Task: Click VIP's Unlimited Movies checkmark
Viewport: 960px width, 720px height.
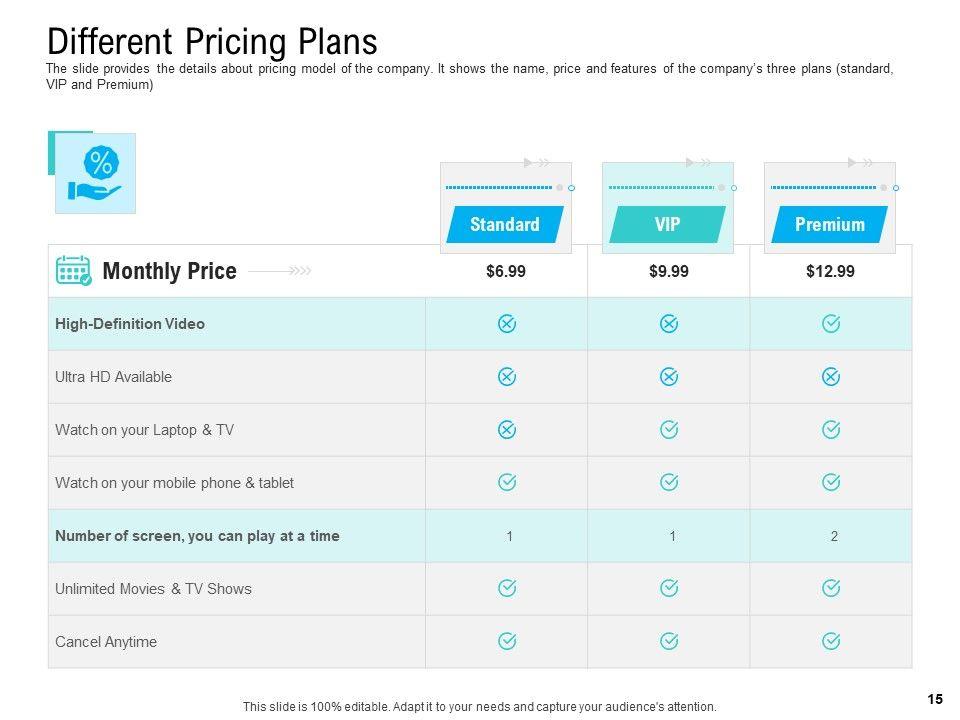Action: (x=669, y=588)
